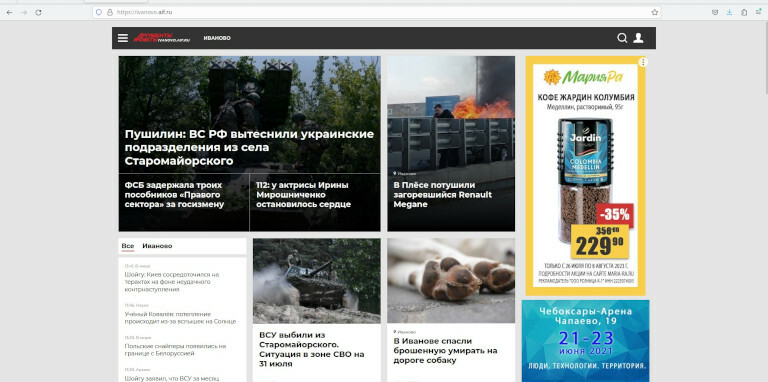Open the Firefox application menu
The width and height of the screenshot is (768, 382).
(x=758, y=12)
